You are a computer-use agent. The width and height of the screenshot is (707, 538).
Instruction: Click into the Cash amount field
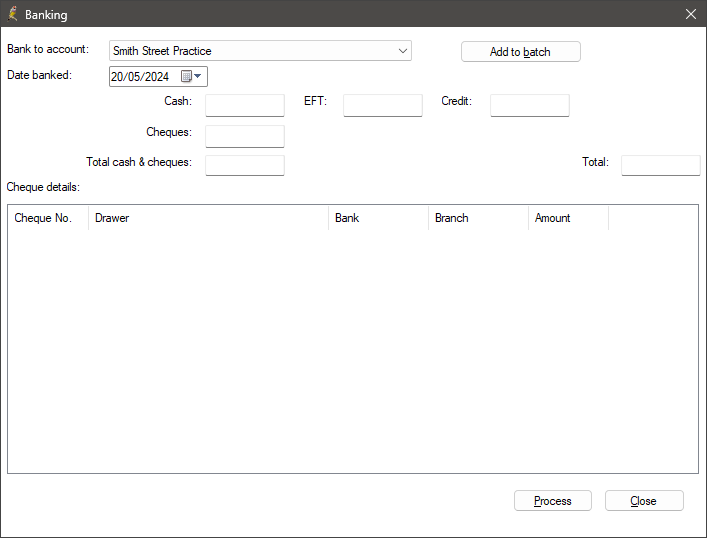coord(245,106)
